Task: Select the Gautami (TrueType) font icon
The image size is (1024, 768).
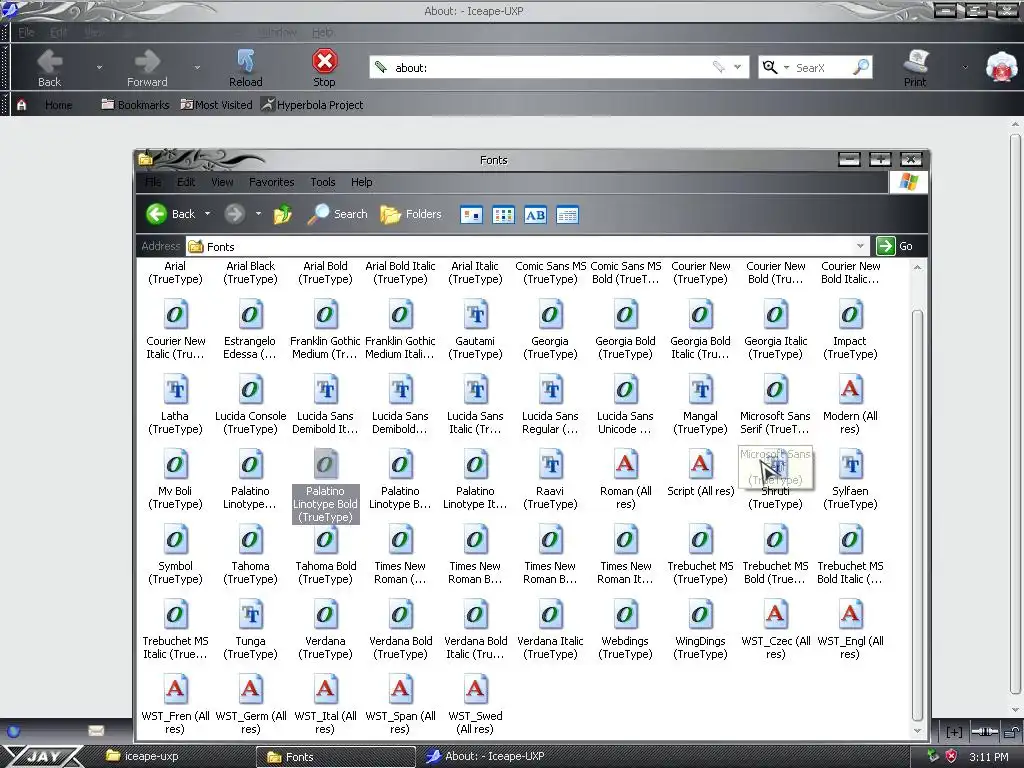Action: (x=475, y=315)
